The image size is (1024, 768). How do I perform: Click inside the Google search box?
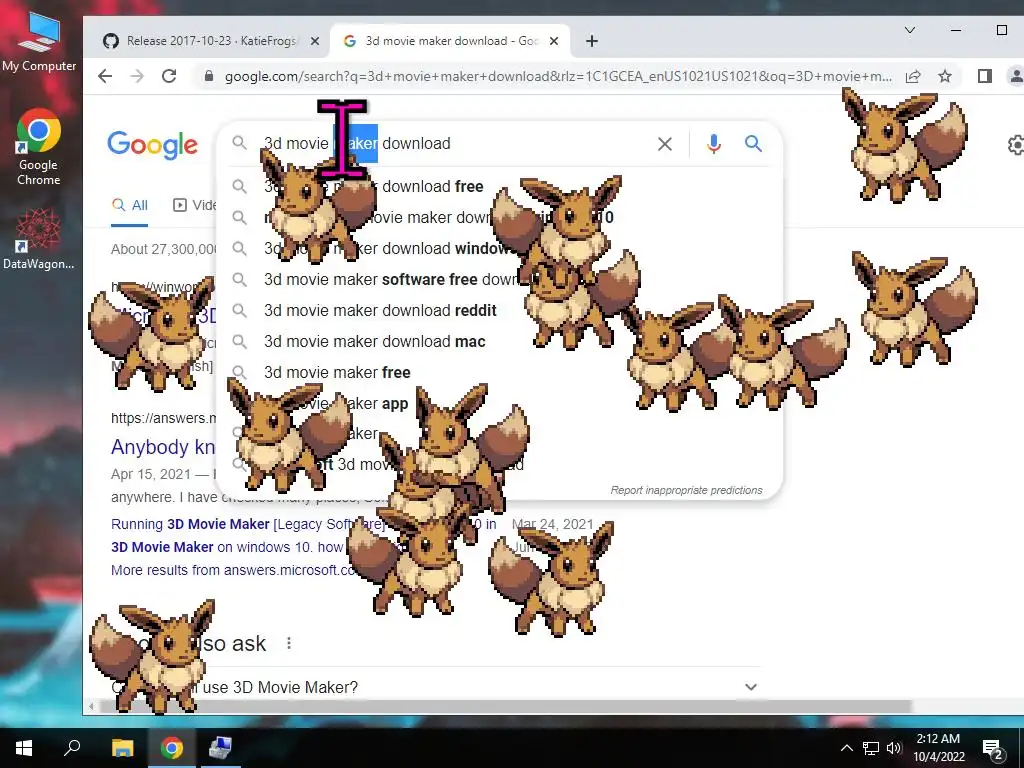point(451,144)
